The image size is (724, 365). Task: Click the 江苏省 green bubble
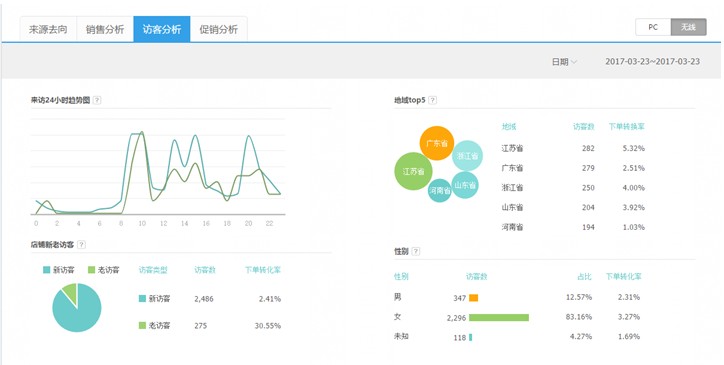pyautogui.click(x=413, y=171)
